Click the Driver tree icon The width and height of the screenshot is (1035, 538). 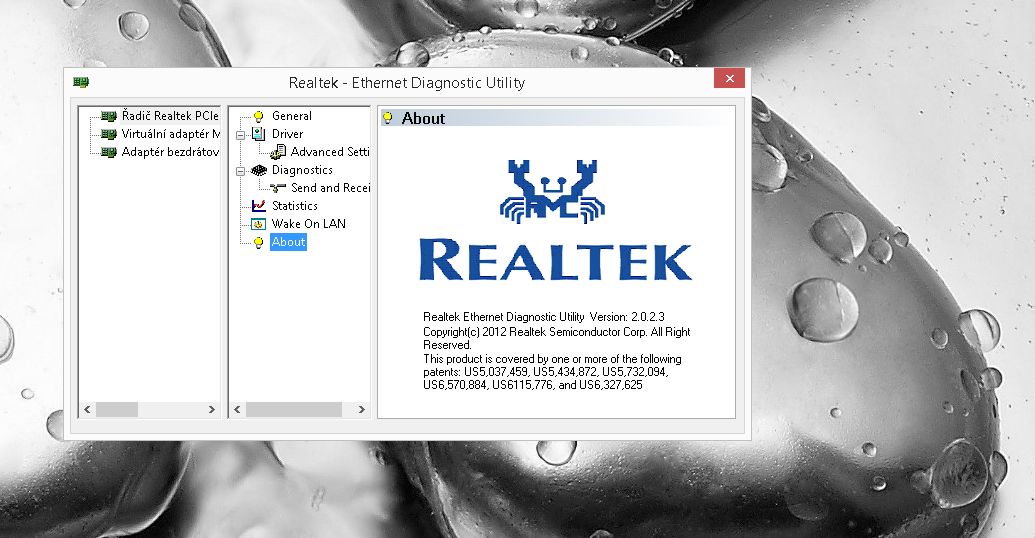click(x=259, y=134)
